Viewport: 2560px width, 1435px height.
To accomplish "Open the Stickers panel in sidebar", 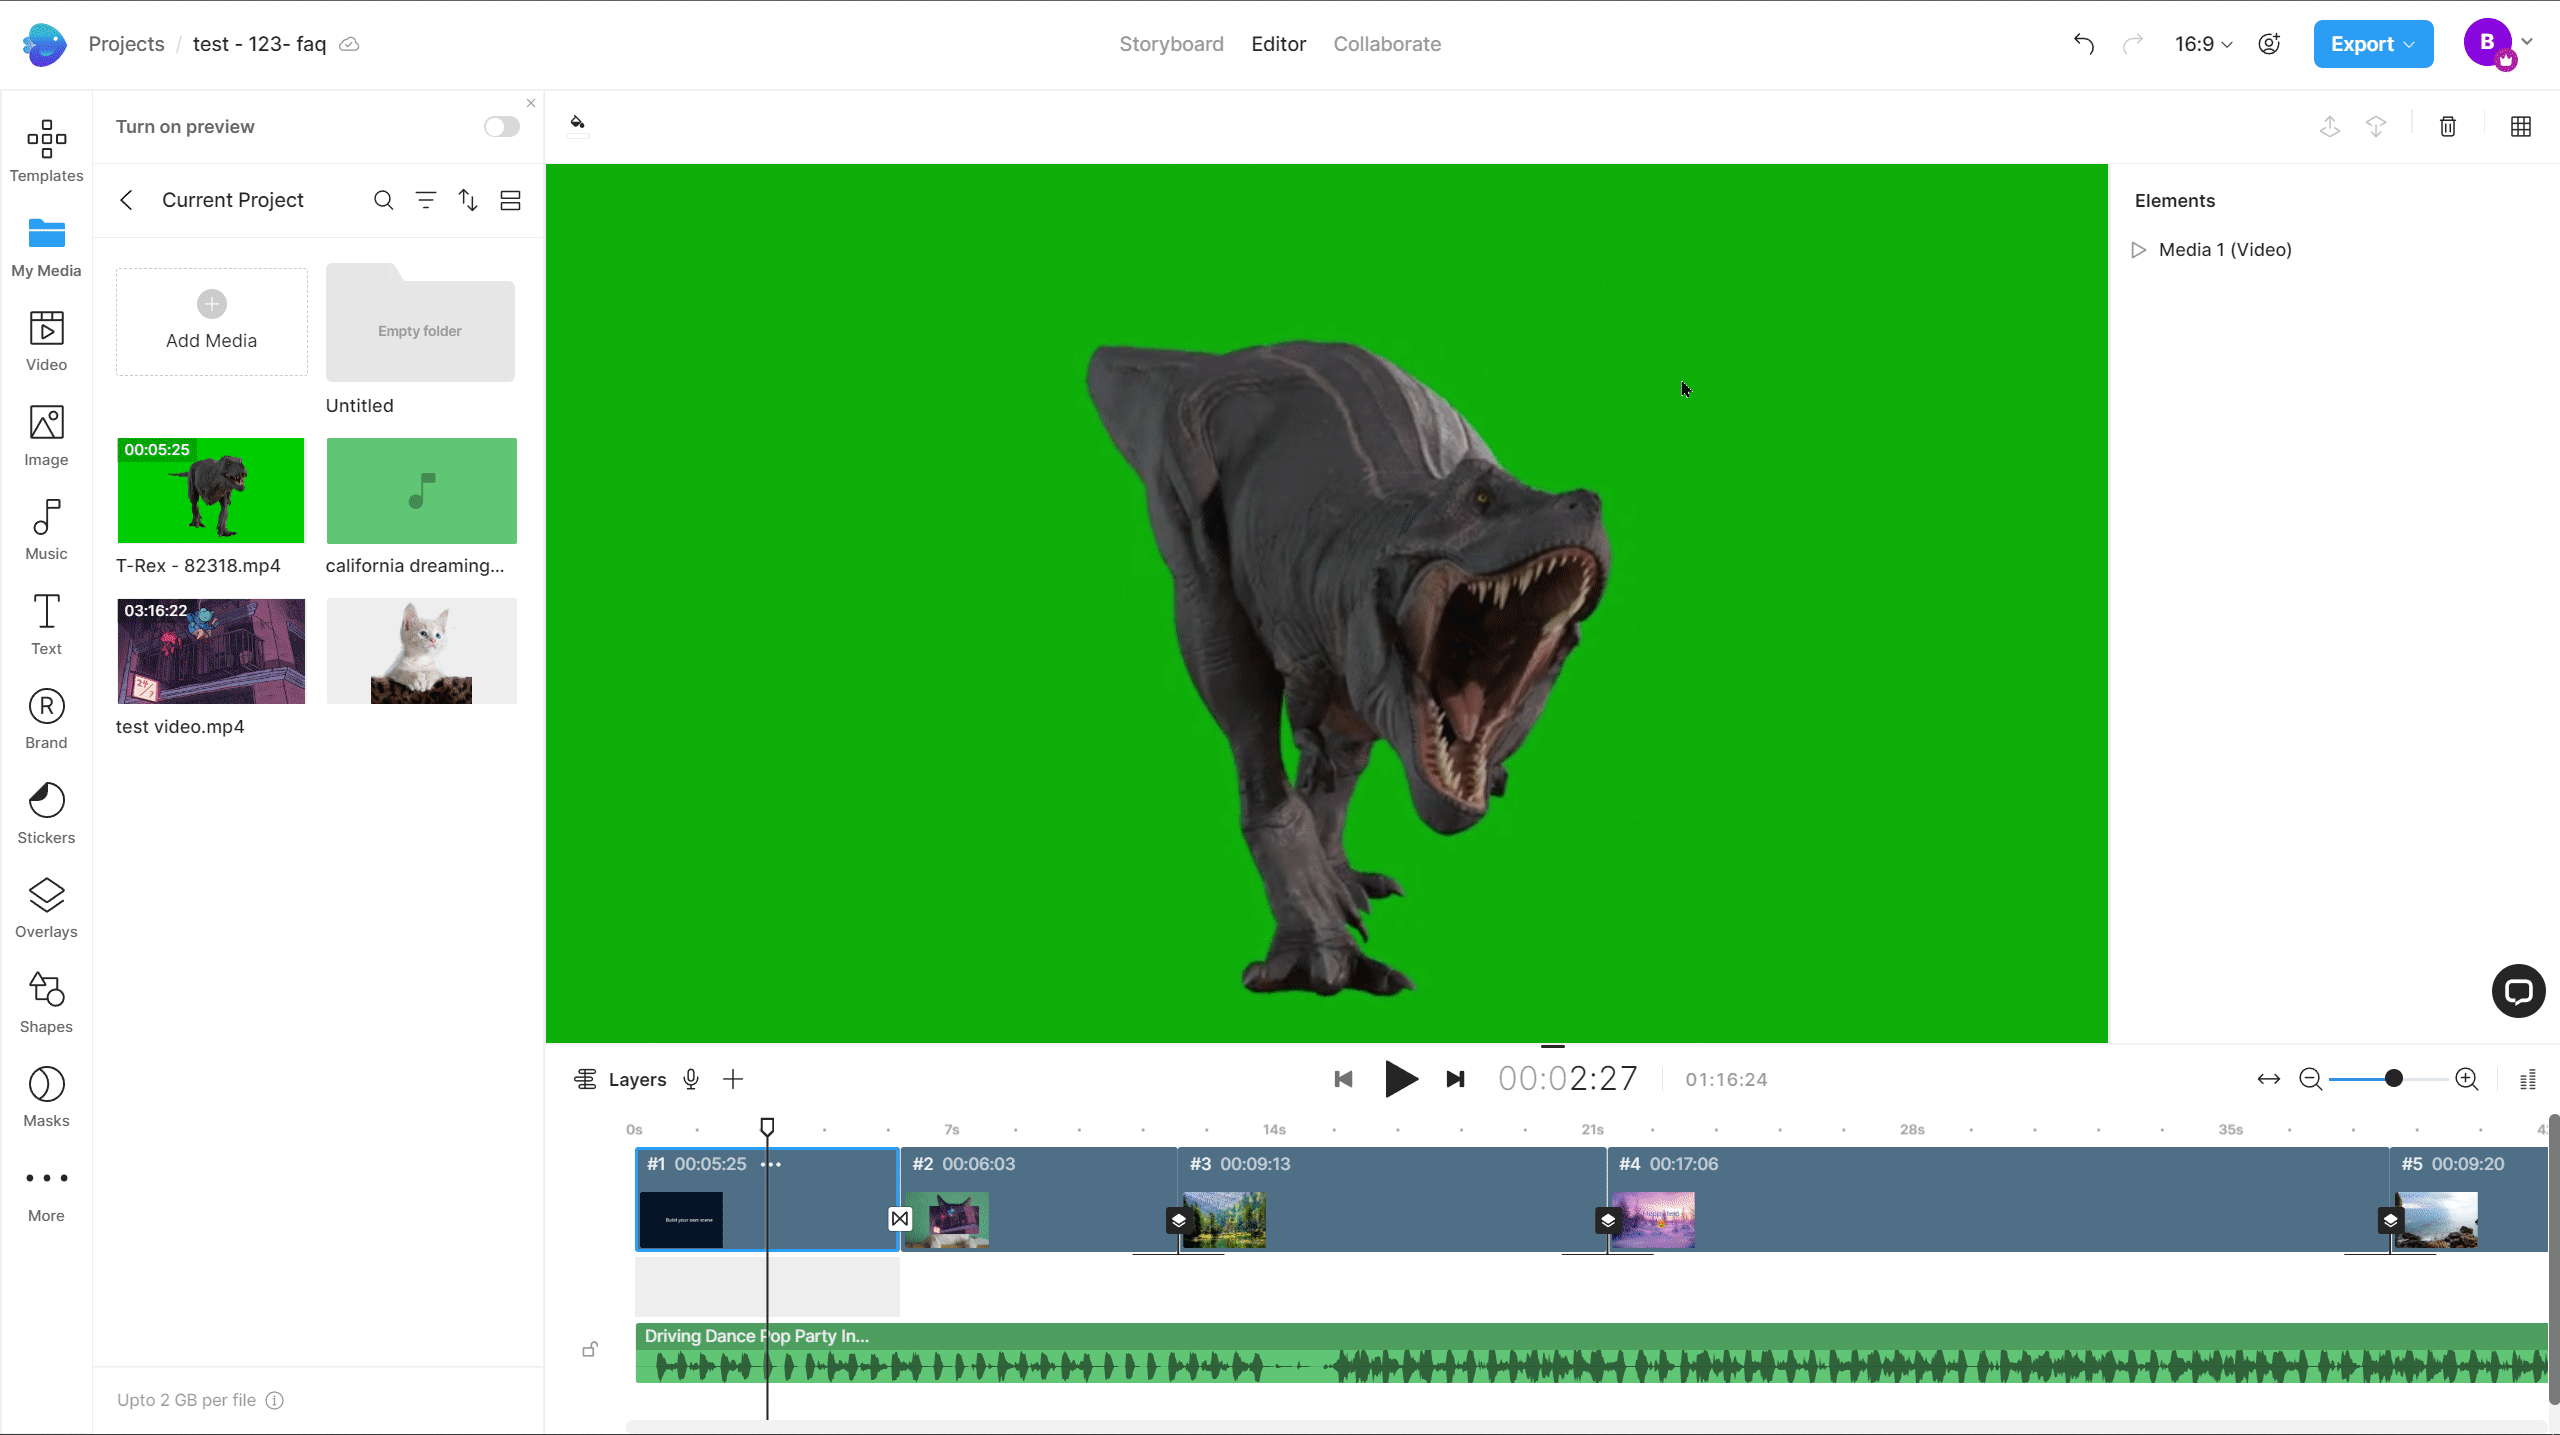I will [x=45, y=812].
